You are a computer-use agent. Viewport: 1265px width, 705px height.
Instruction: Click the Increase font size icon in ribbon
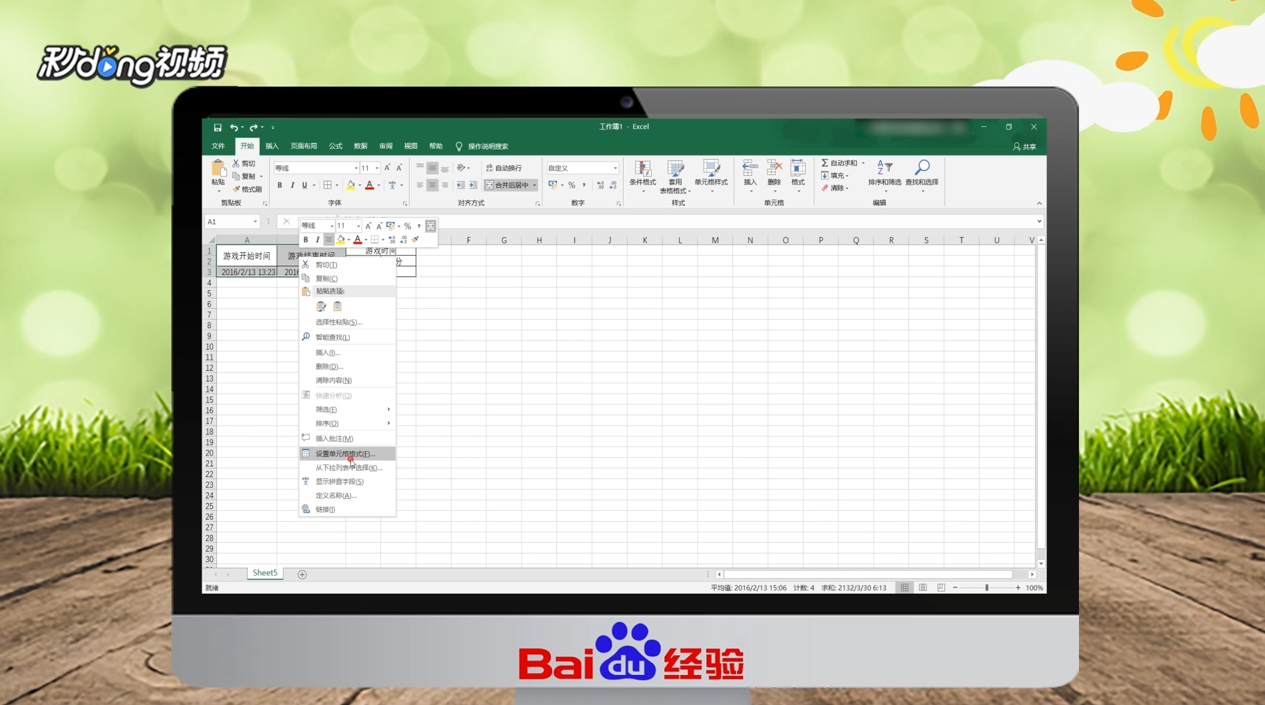388,168
